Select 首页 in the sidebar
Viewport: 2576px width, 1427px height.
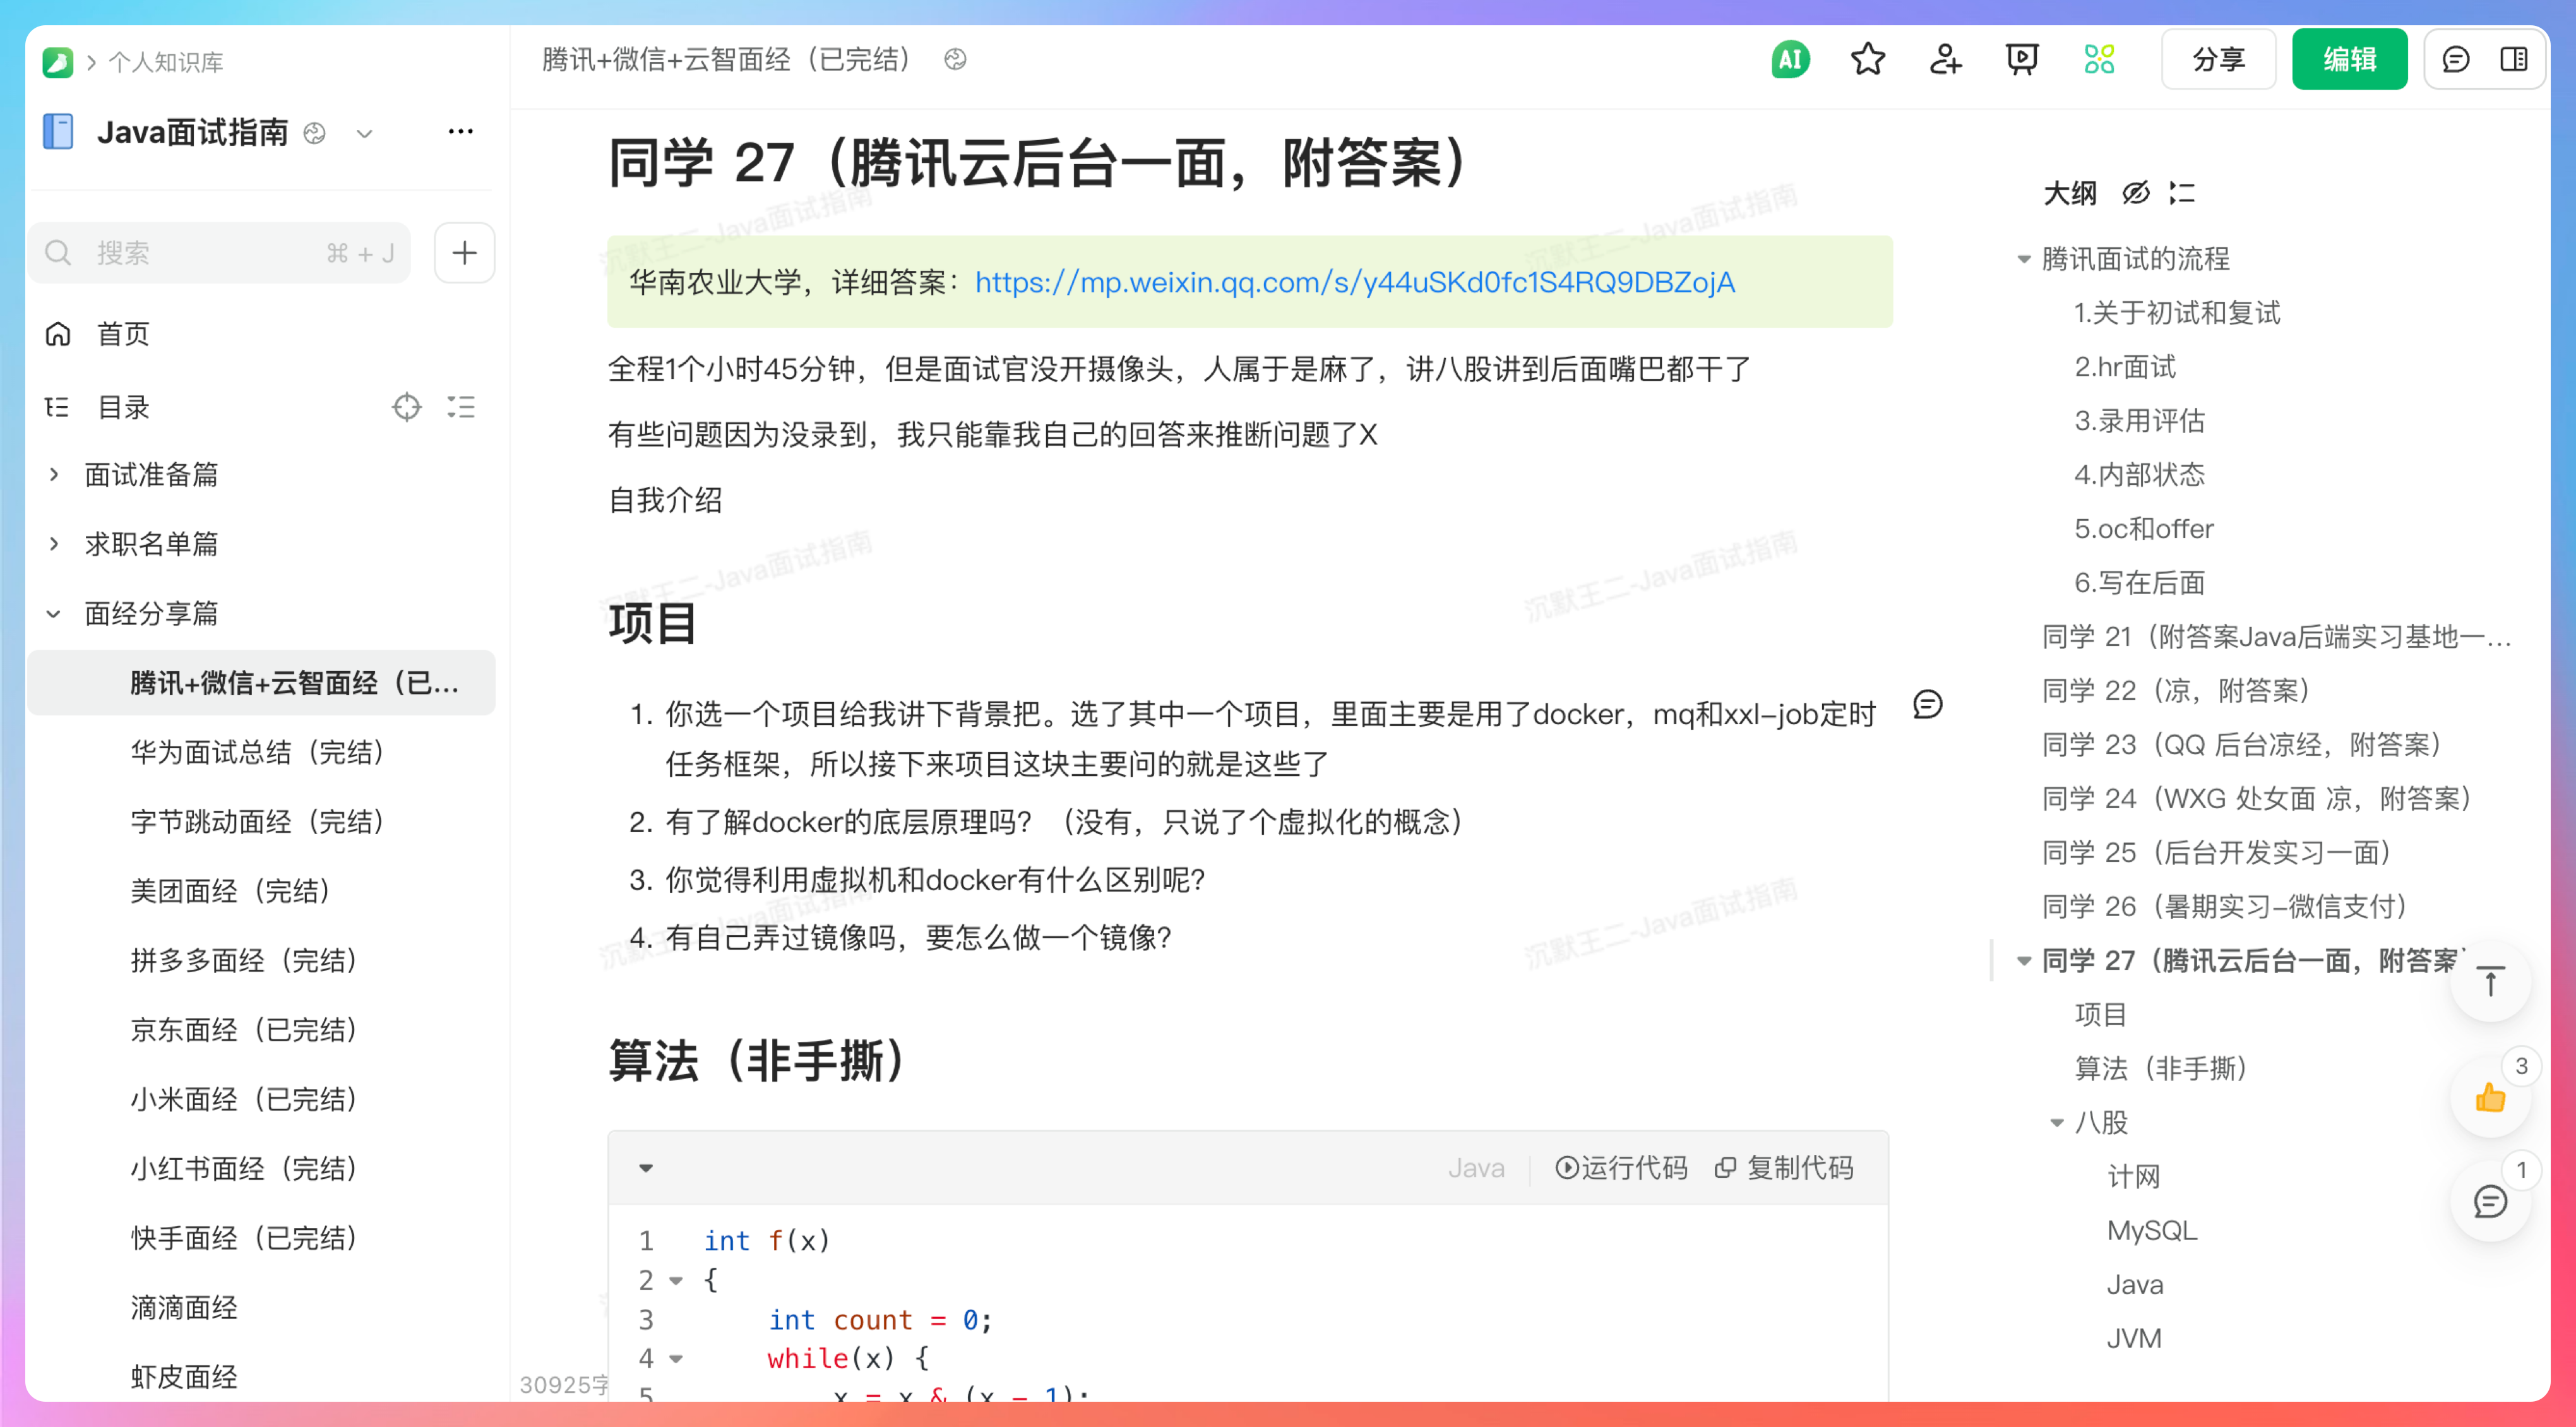click(x=122, y=334)
